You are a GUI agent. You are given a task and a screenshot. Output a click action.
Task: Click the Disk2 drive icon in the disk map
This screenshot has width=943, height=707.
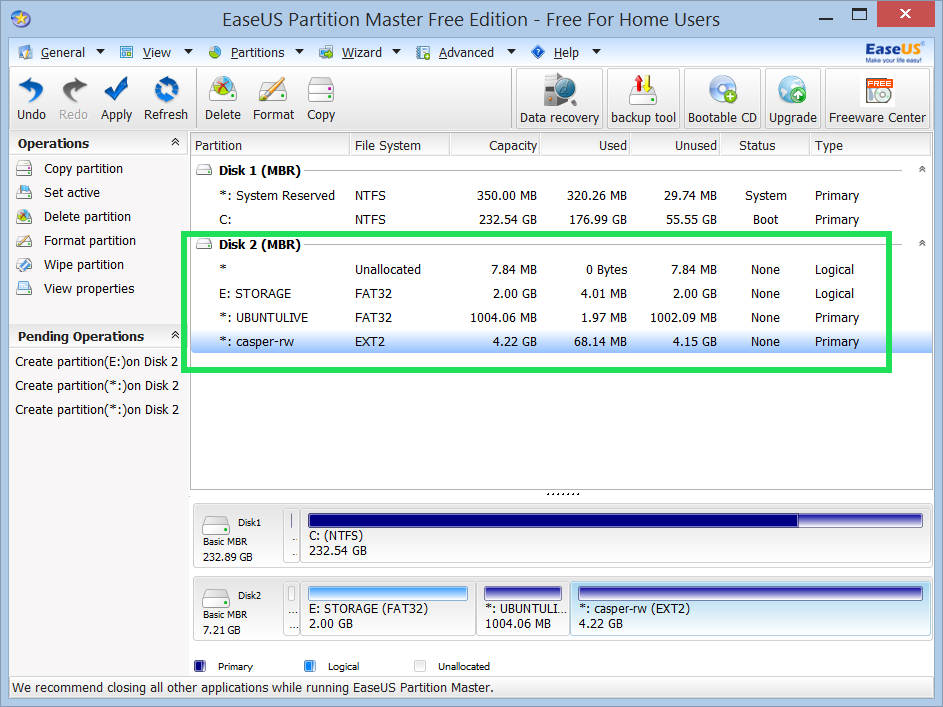[x=215, y=598]
